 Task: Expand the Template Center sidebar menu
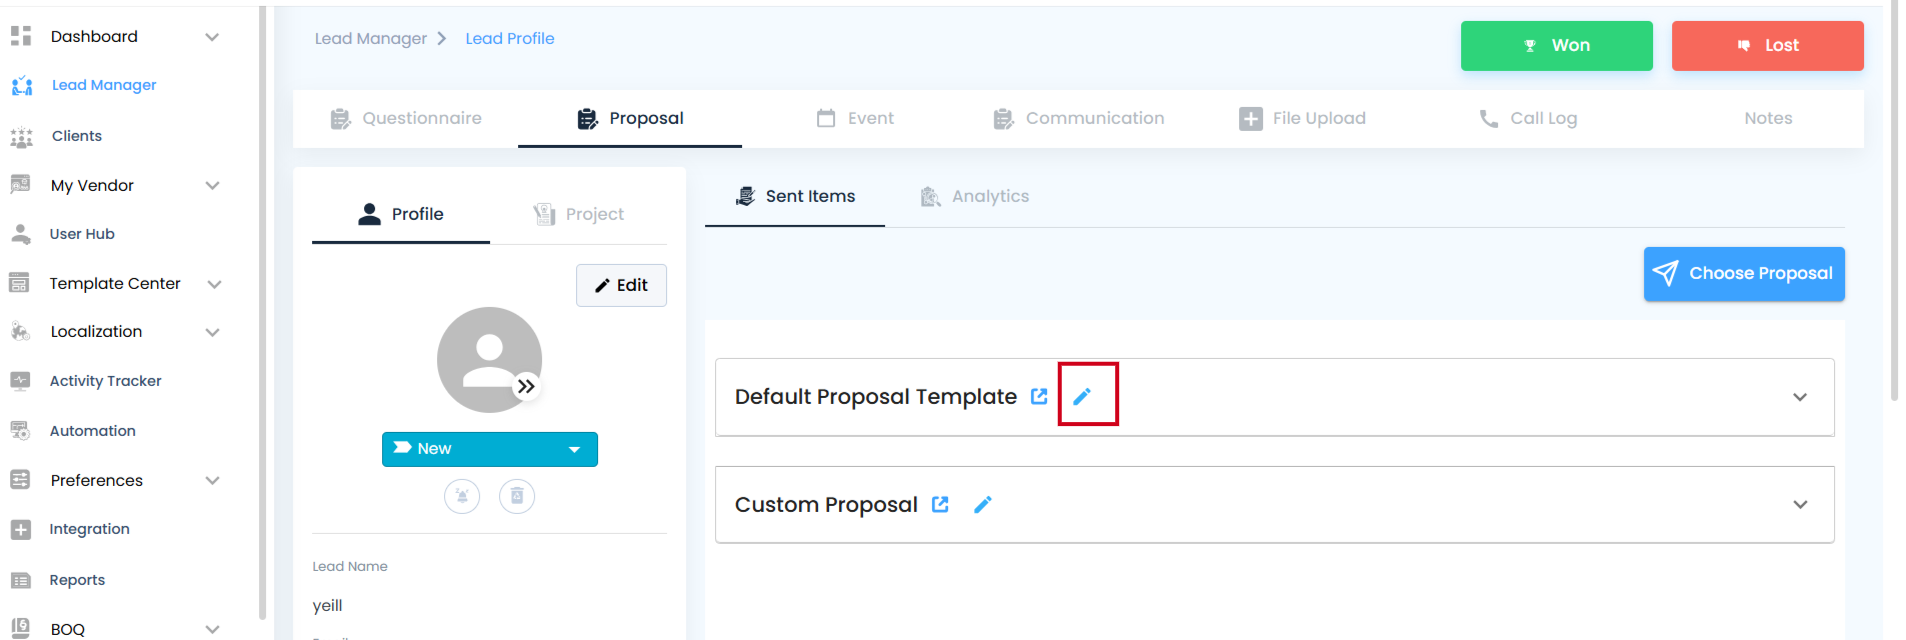(x=213, y=284)
